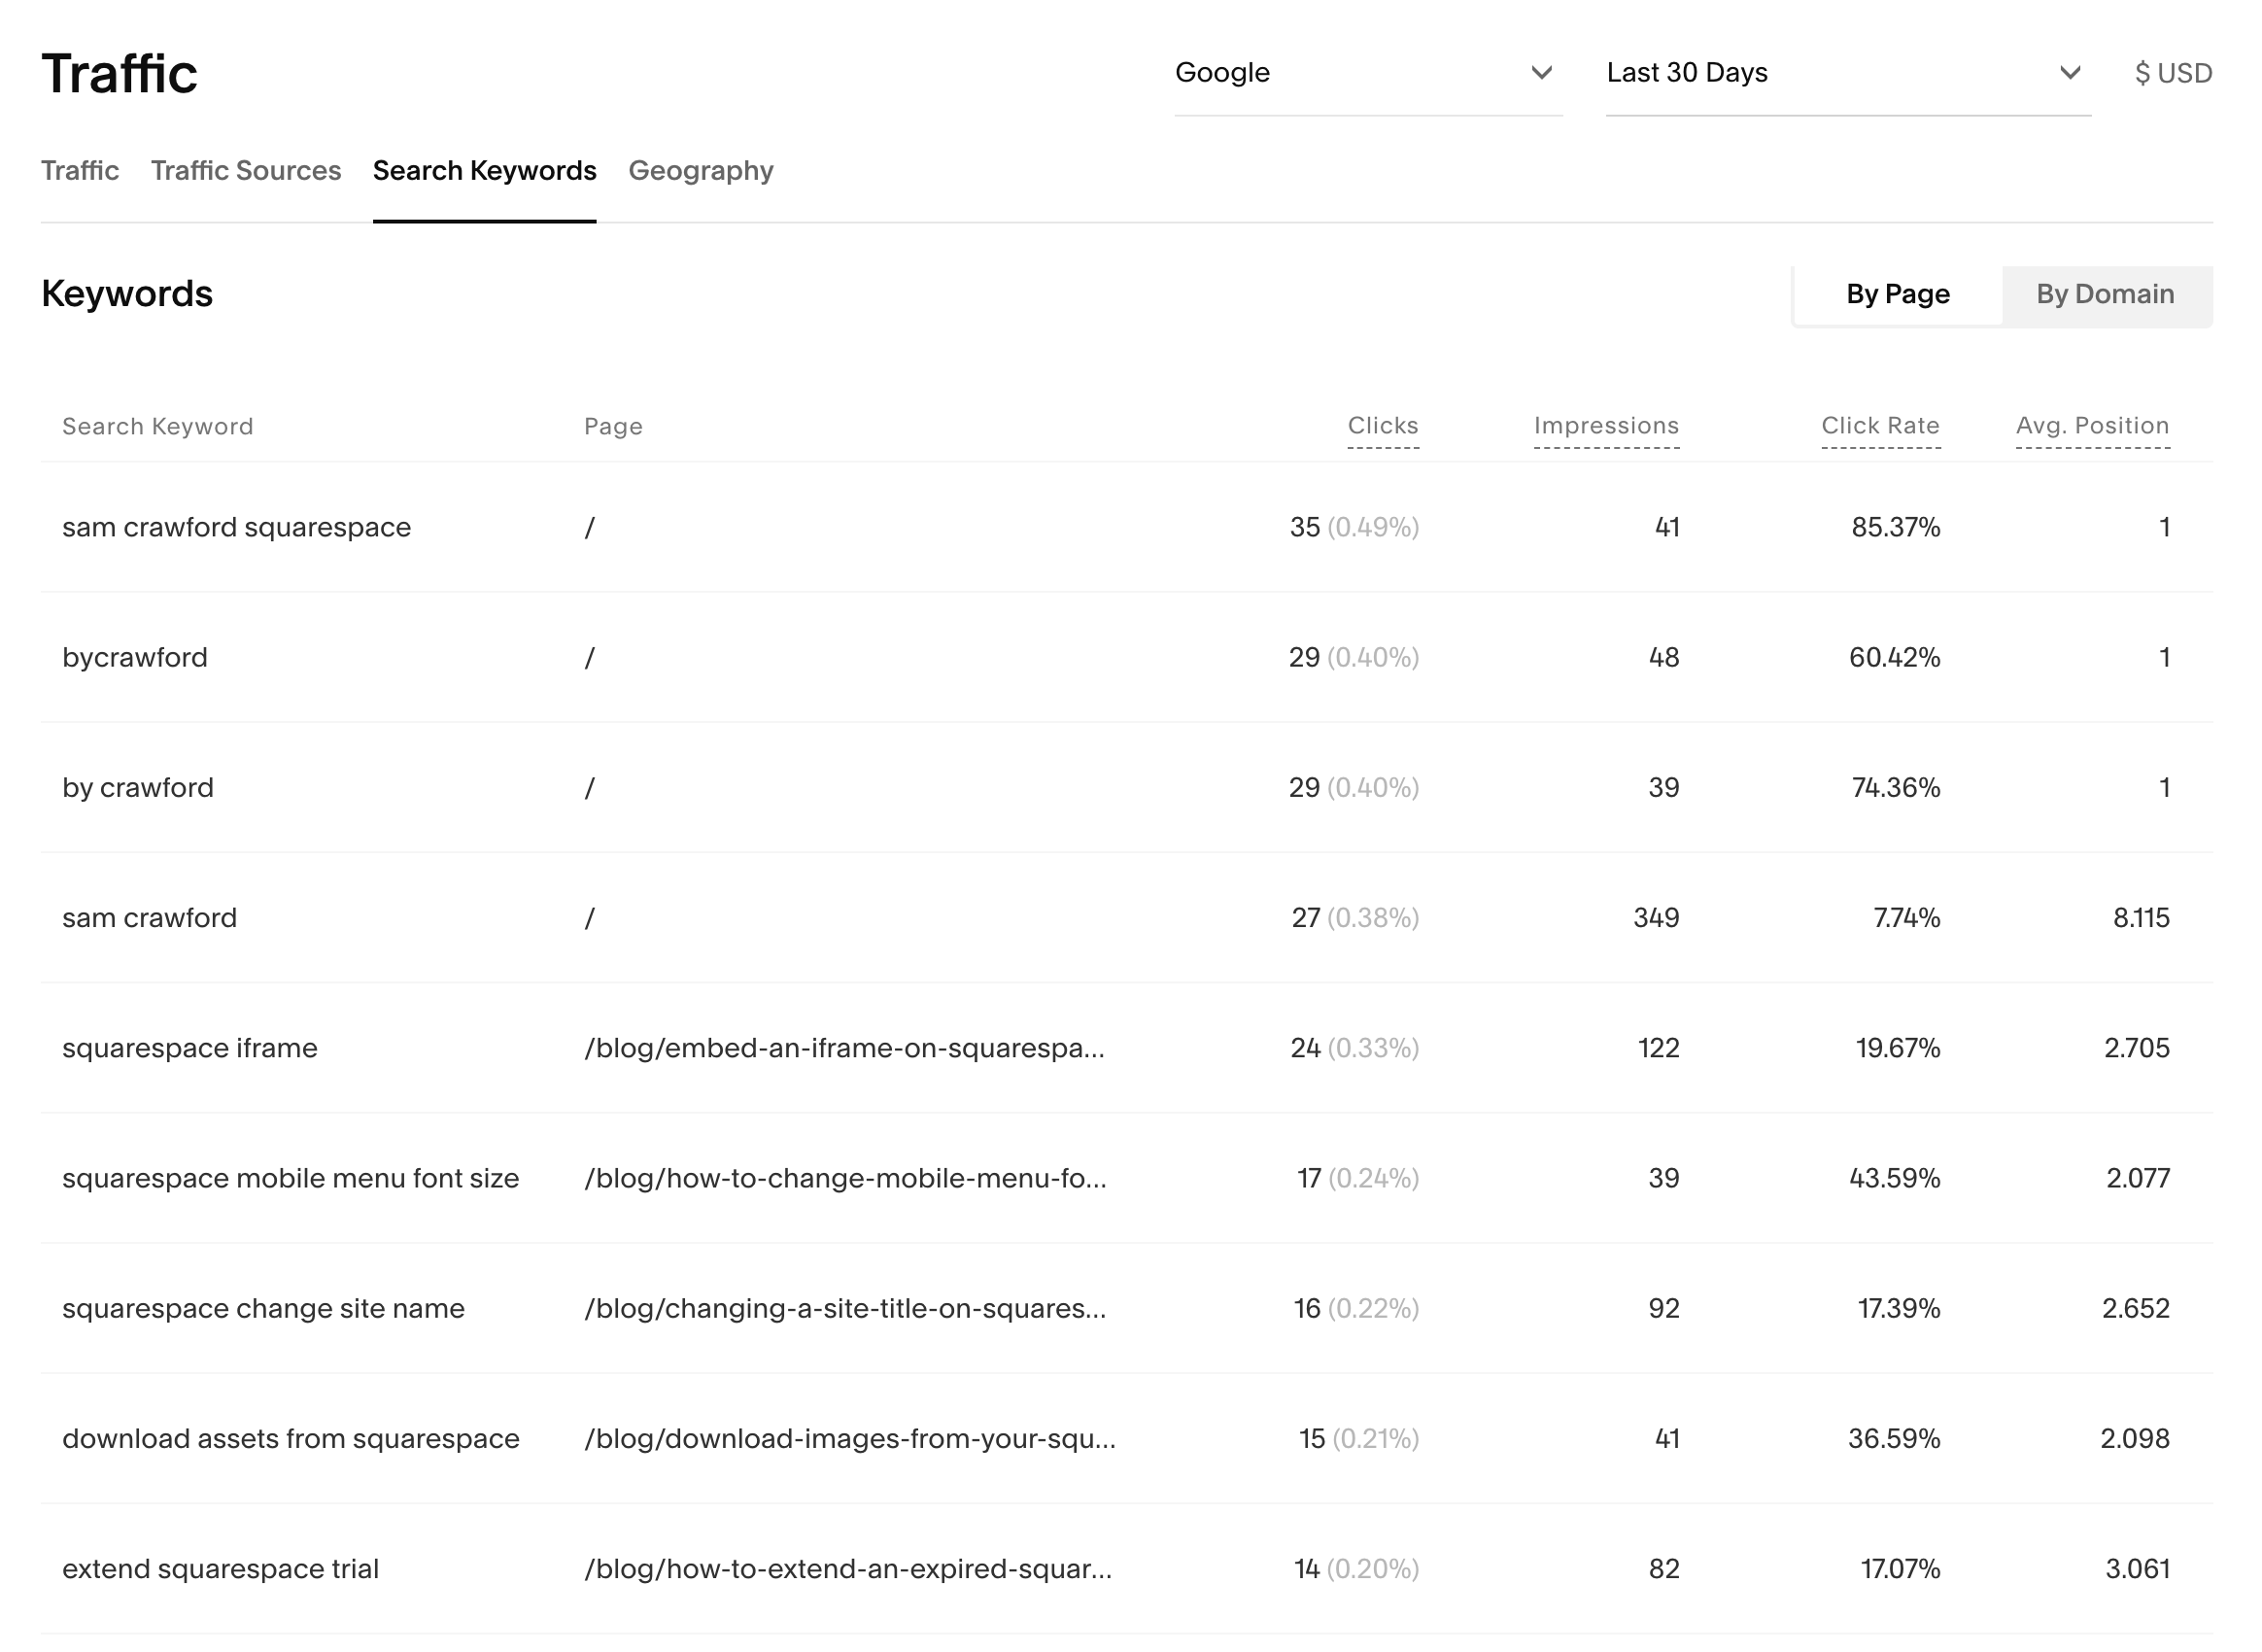Viewport: 2262px width, 1652px height.
Task: Click the 60.42% click rate value
Action: [x=1894, y=658]
